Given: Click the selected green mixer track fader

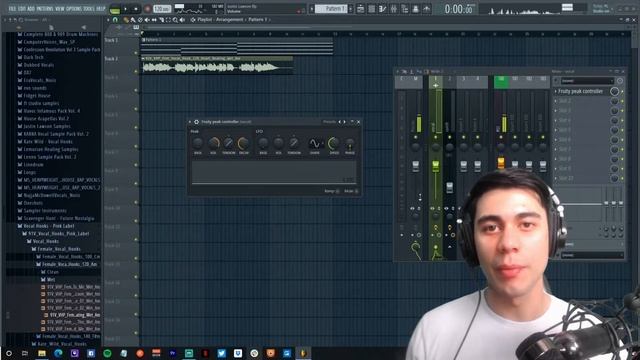Looking at the screenshot, I should point(436,166).
